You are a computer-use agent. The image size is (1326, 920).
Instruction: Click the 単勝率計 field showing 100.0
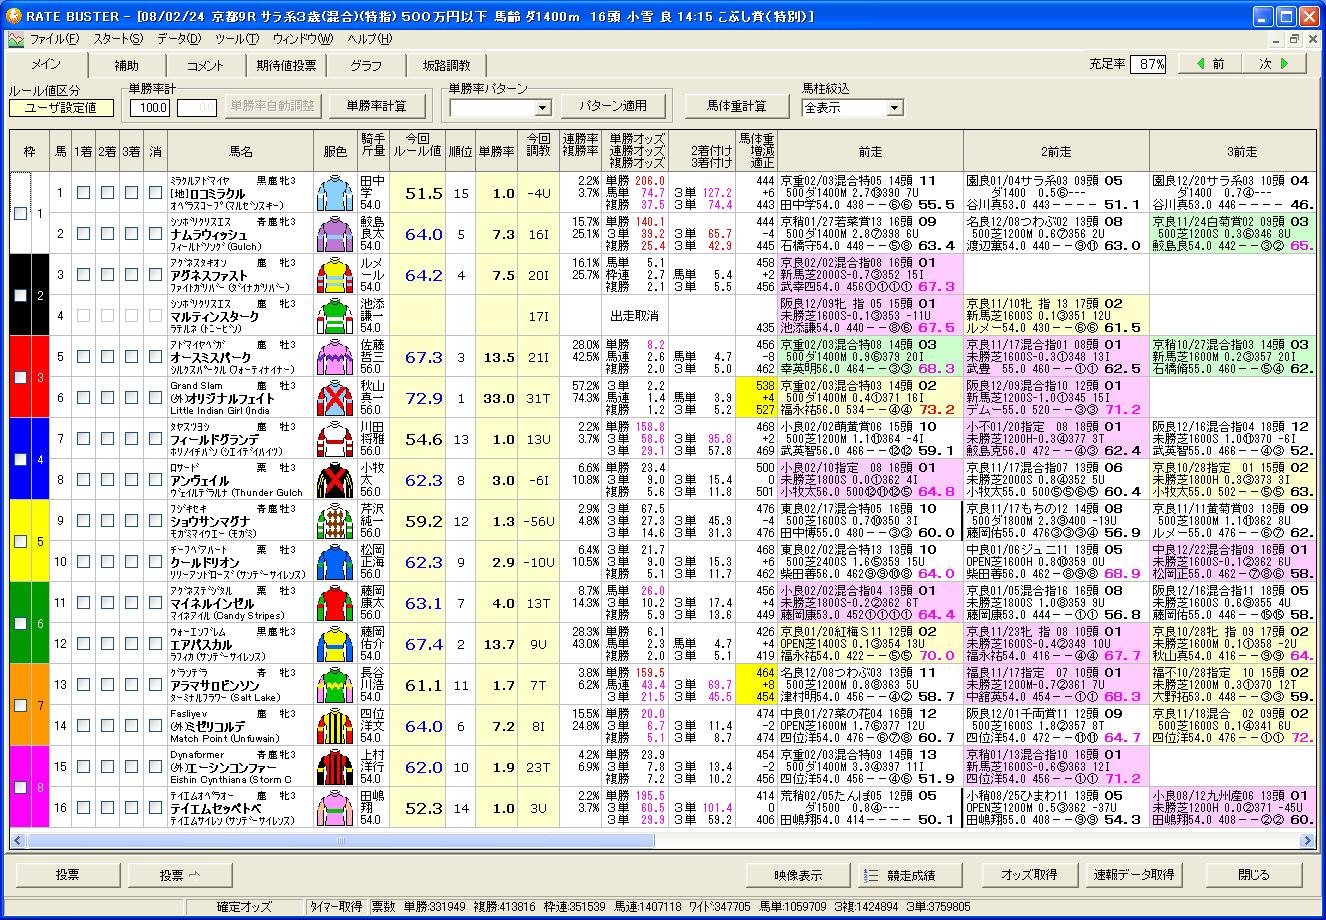150,107
